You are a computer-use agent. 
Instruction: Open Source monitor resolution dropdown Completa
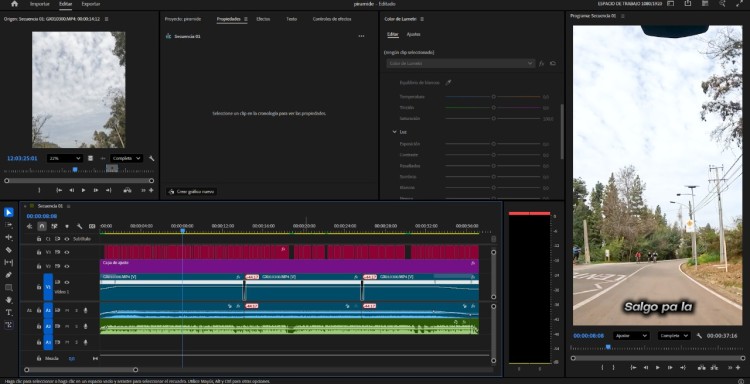click(126, 158)
